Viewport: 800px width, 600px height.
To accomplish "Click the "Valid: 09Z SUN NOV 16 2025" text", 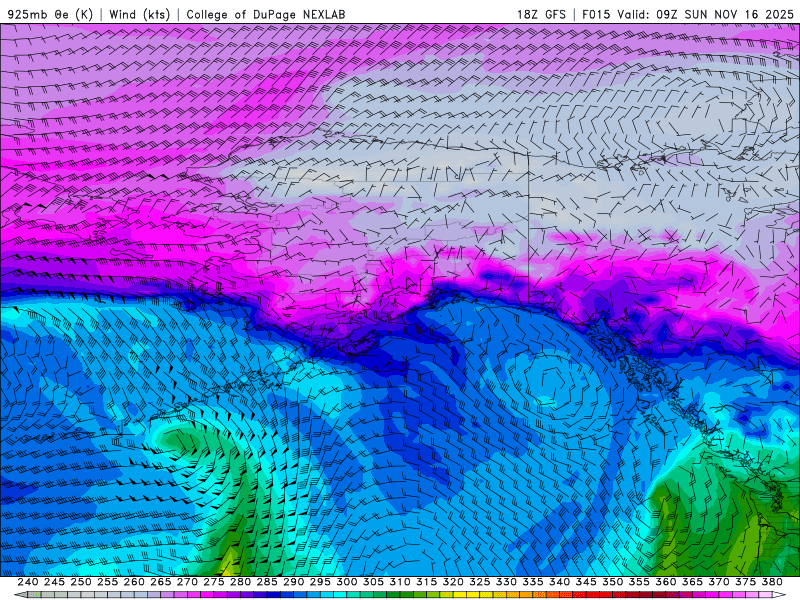I will [x=706, y=14].
